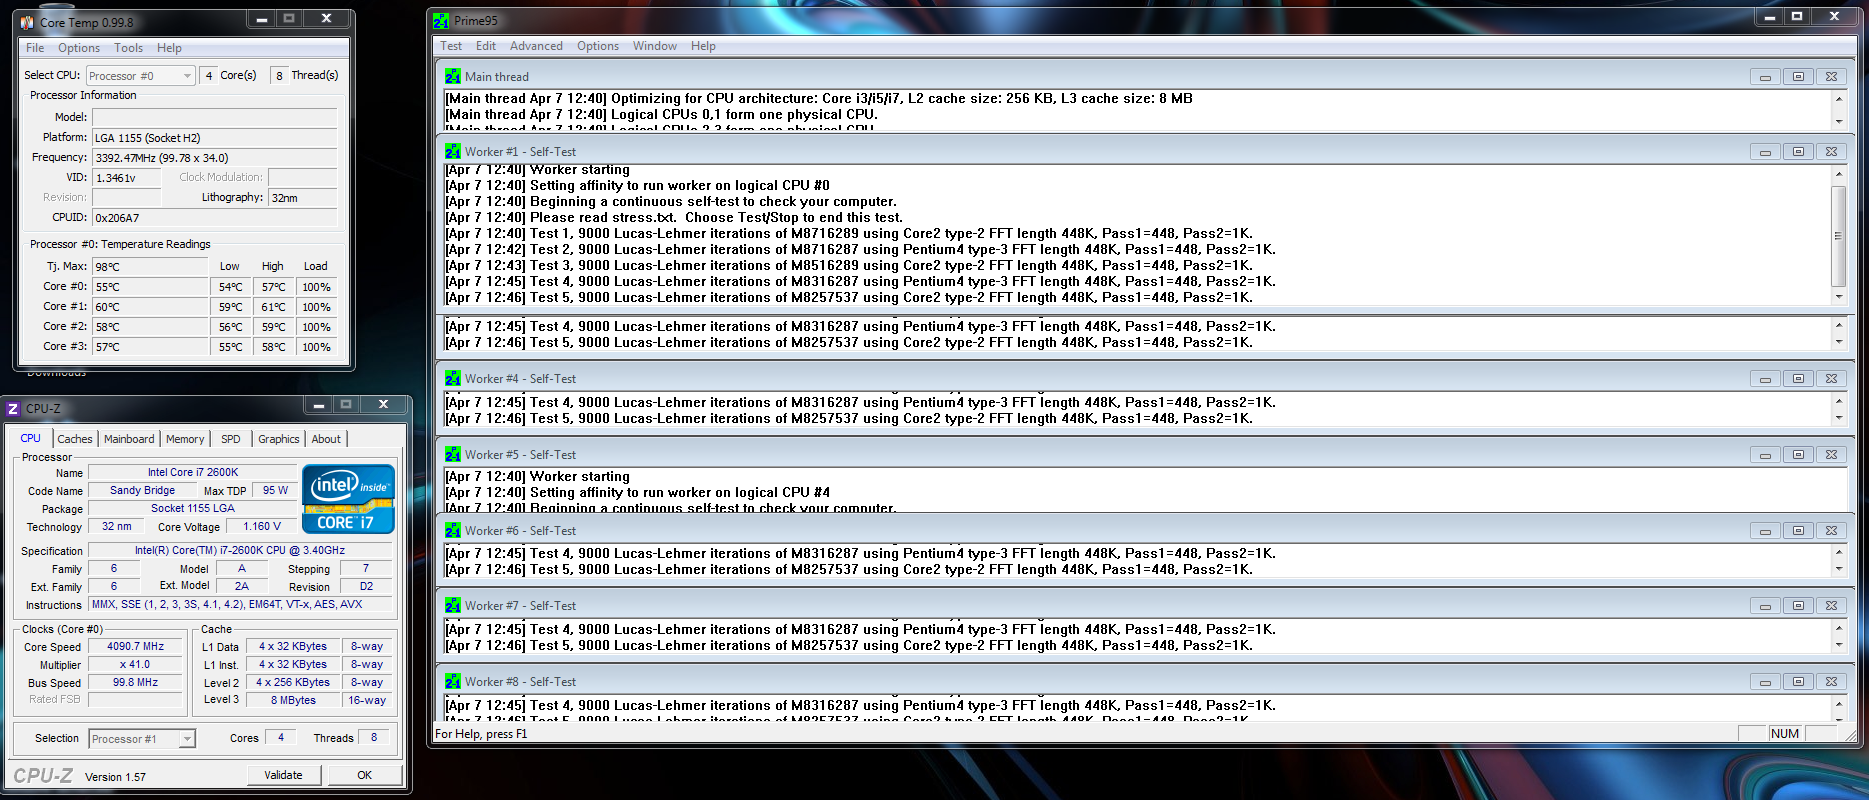
Task: Switch to CPU-Z SPD tab
Action: 231,439
